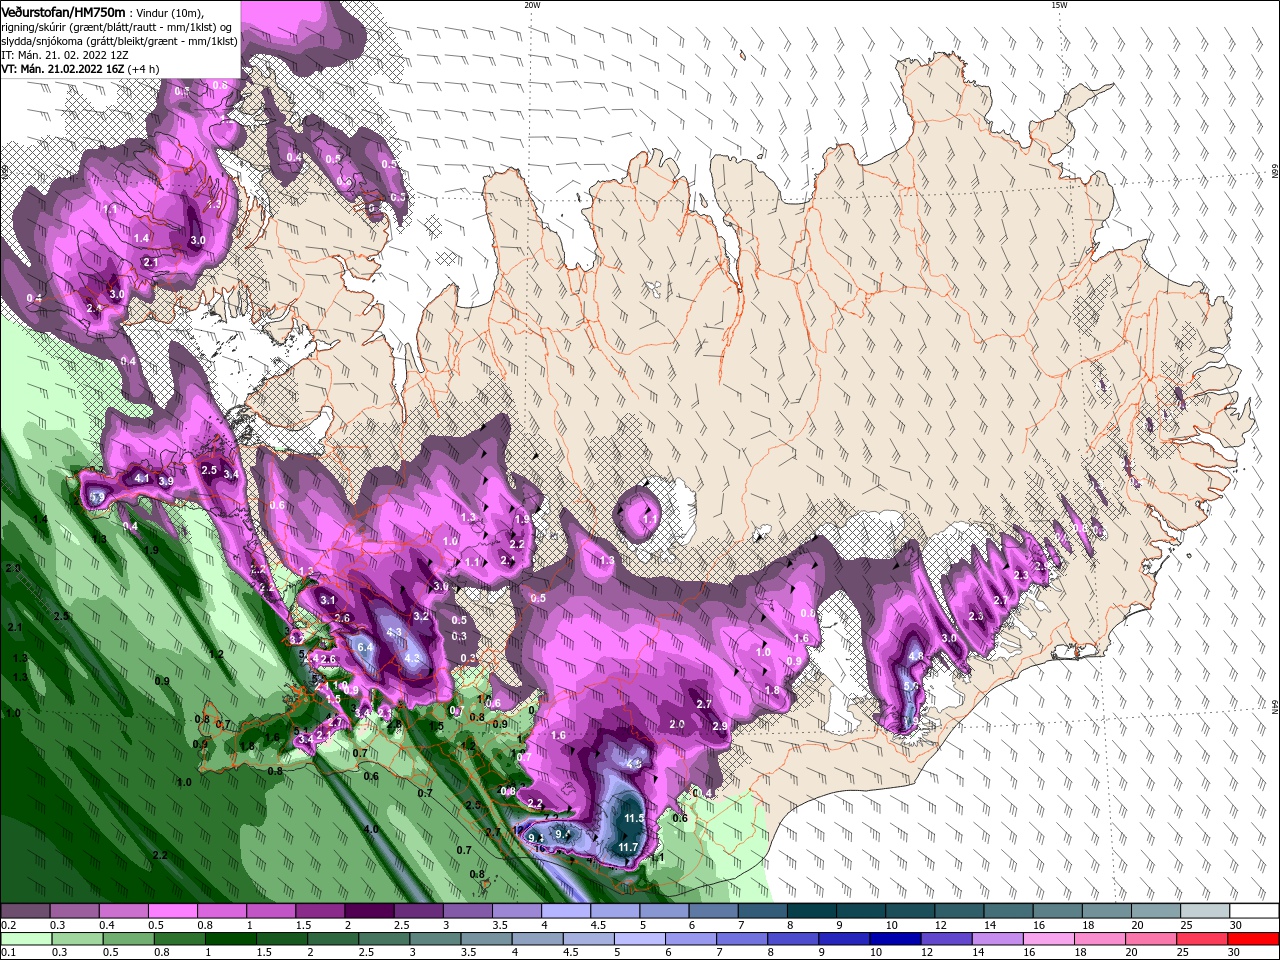Viewport: 1280px width, 960px height.
Task: Select the 'VT: Mán. 21.02.2022 16Z' valid time
Action: [x=62, y=69]
